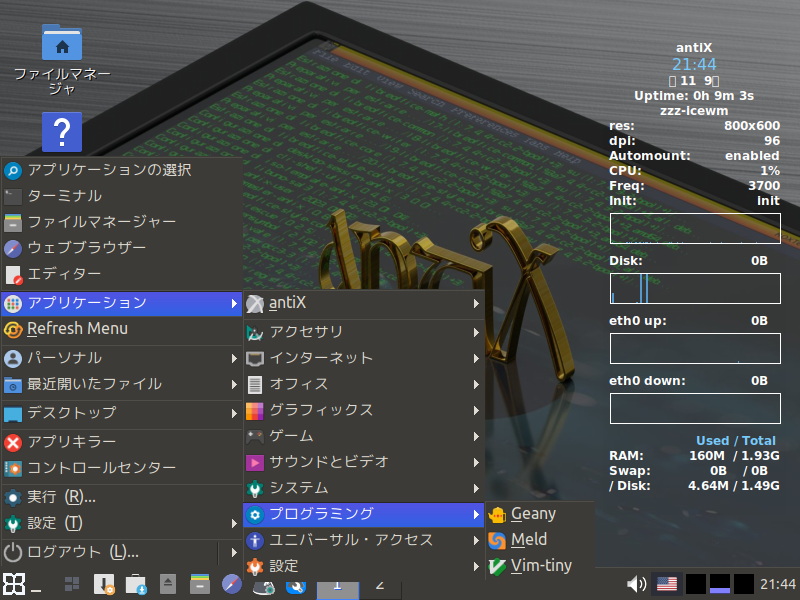Launch Geany from the programming submenu

(540, 514)
